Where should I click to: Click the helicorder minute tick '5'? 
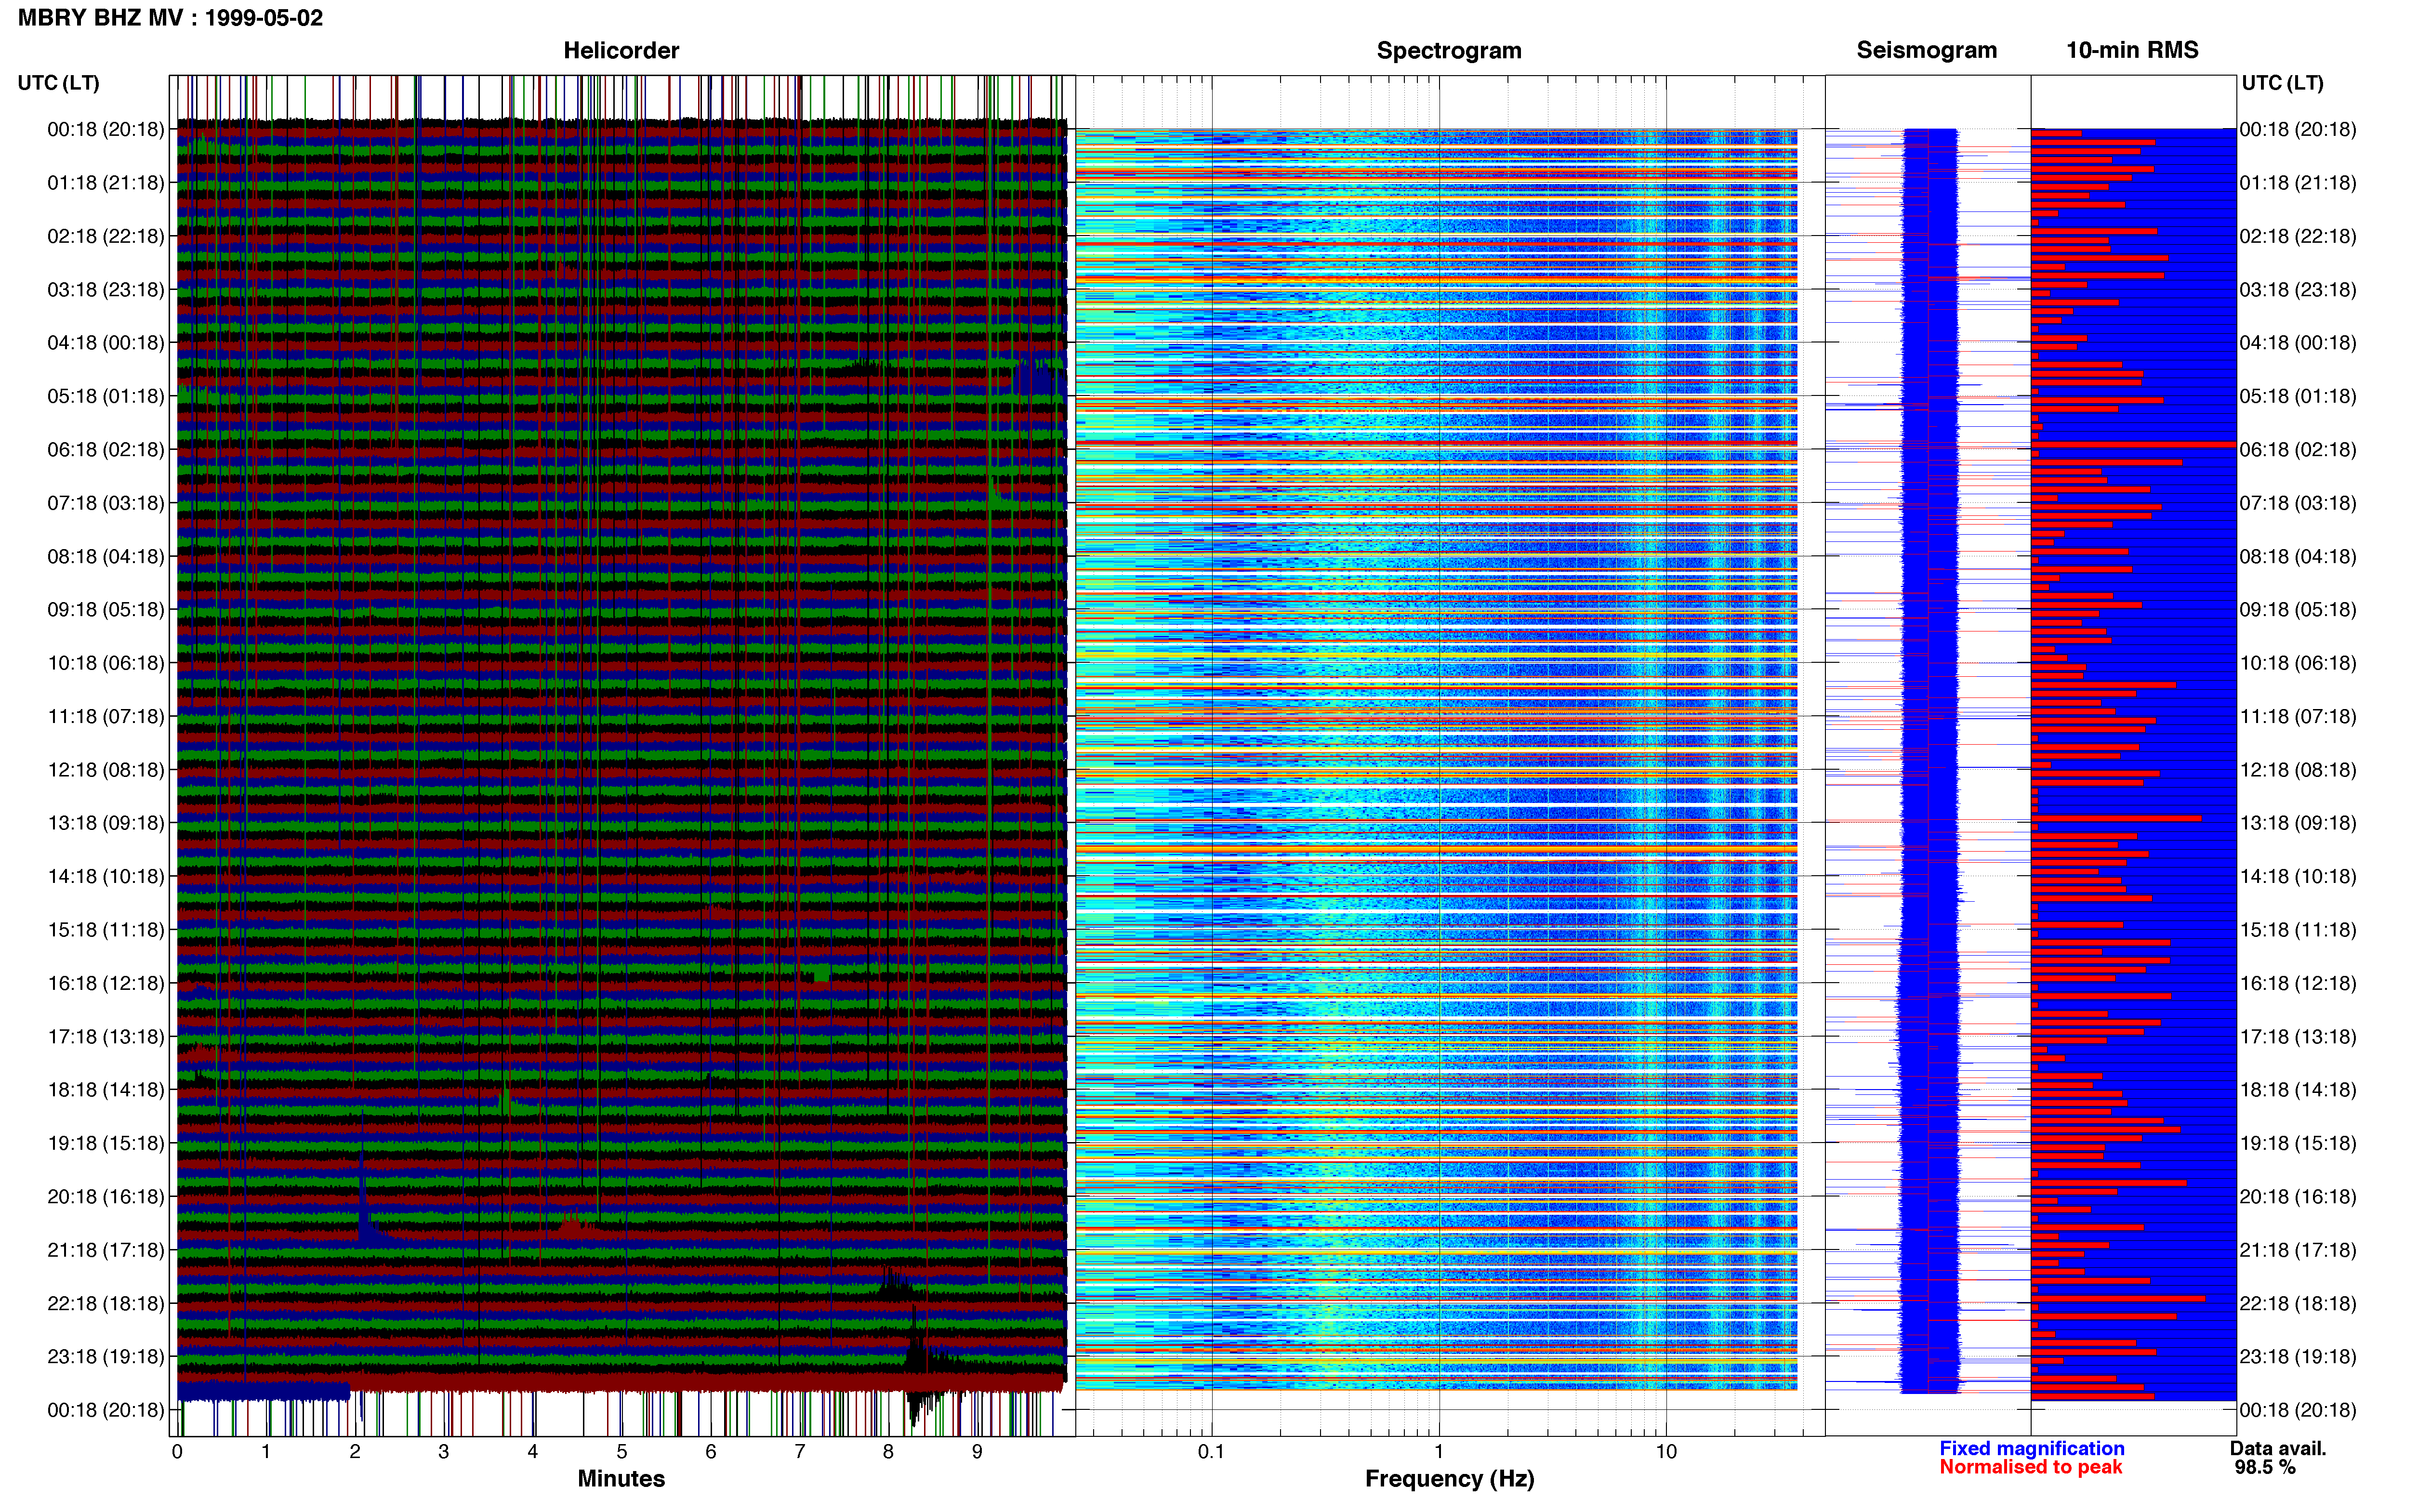point(622,1452)
